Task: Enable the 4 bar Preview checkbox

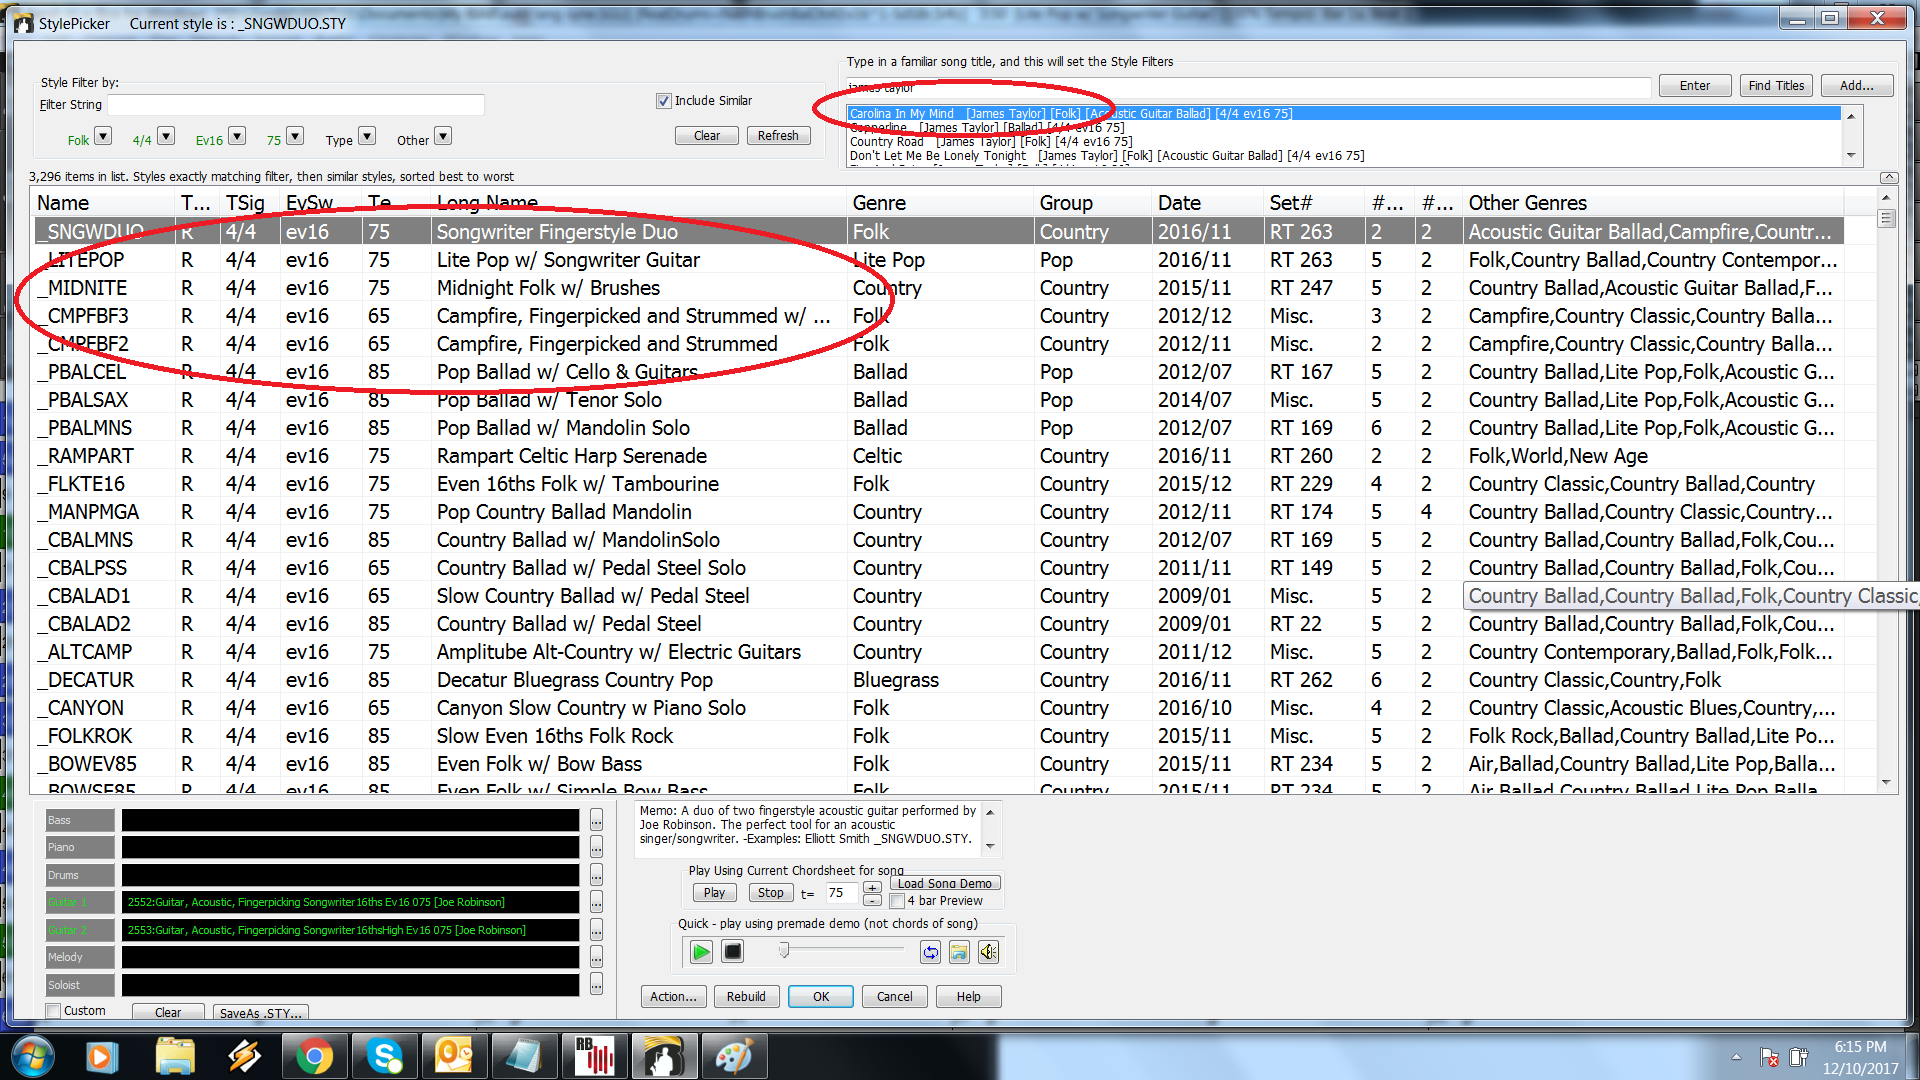Action: (x=897, y=901)
